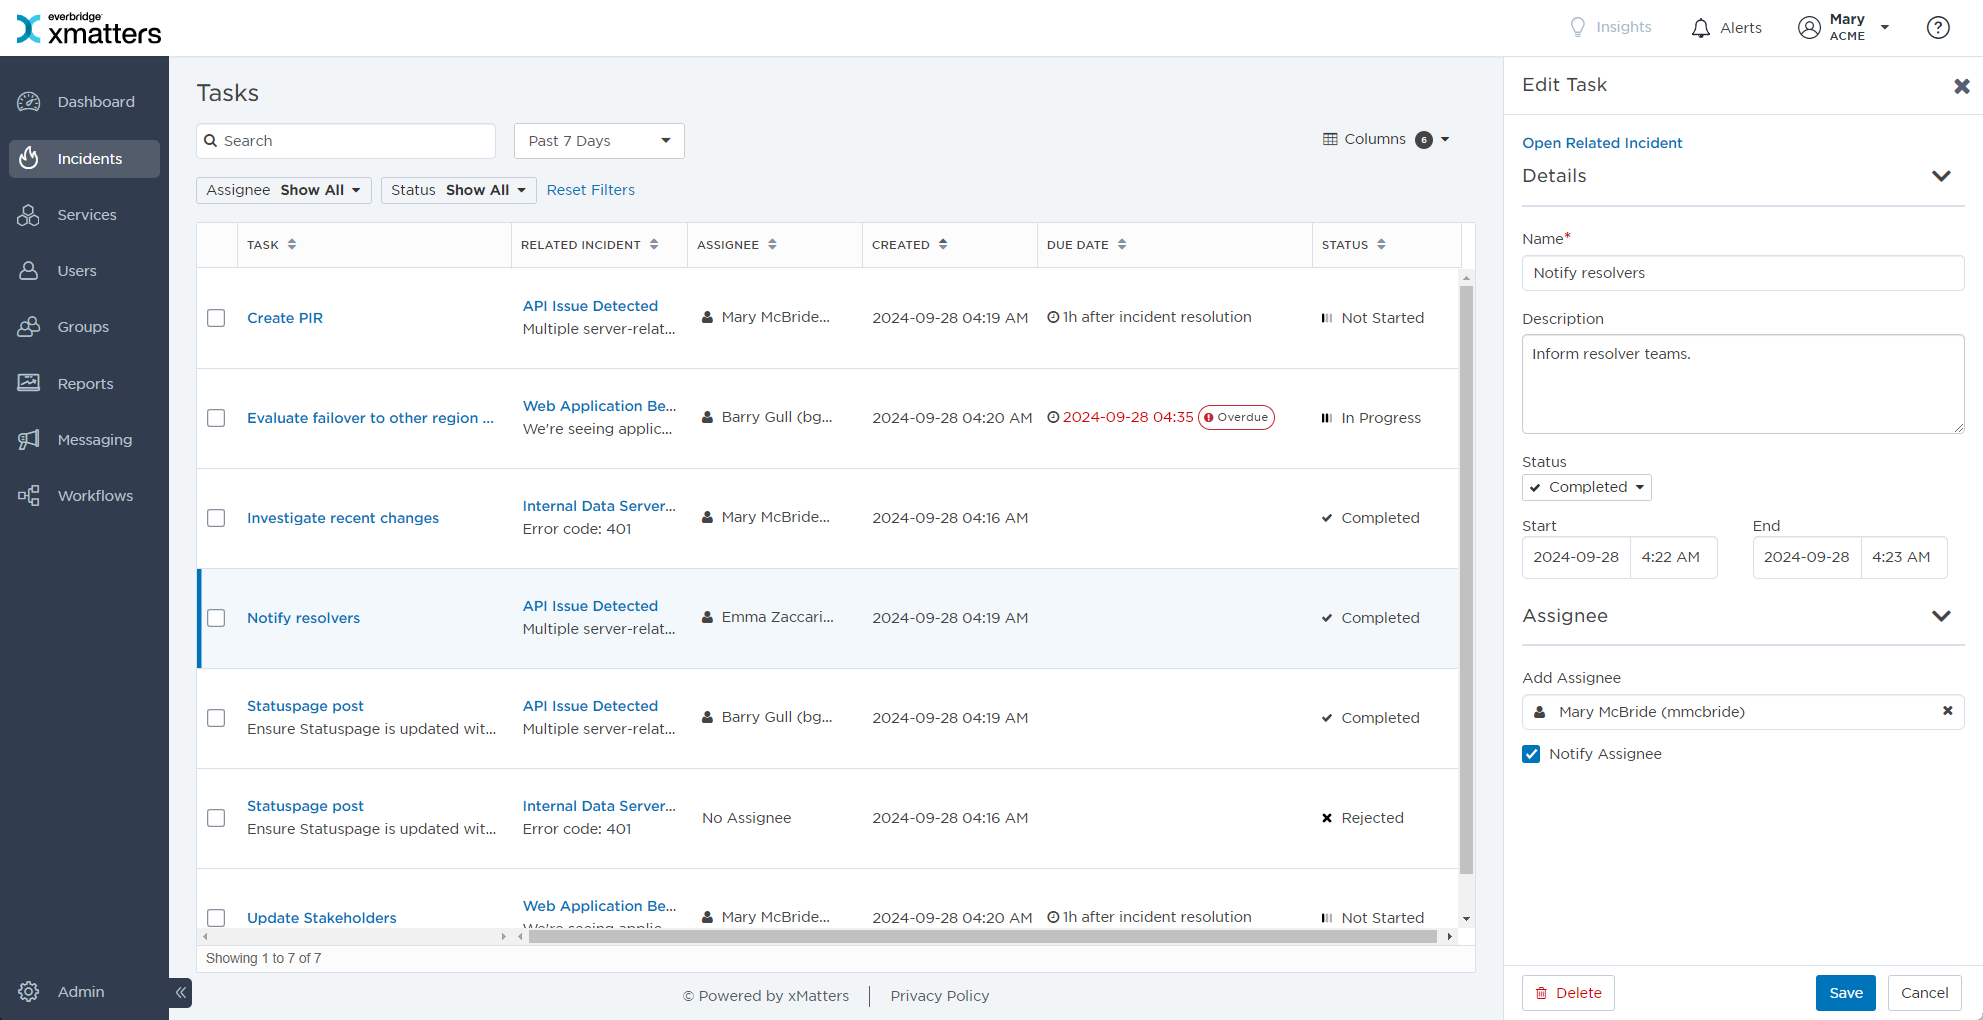
Task: Open Investigate recent changes task
Action: pos(343,518)
